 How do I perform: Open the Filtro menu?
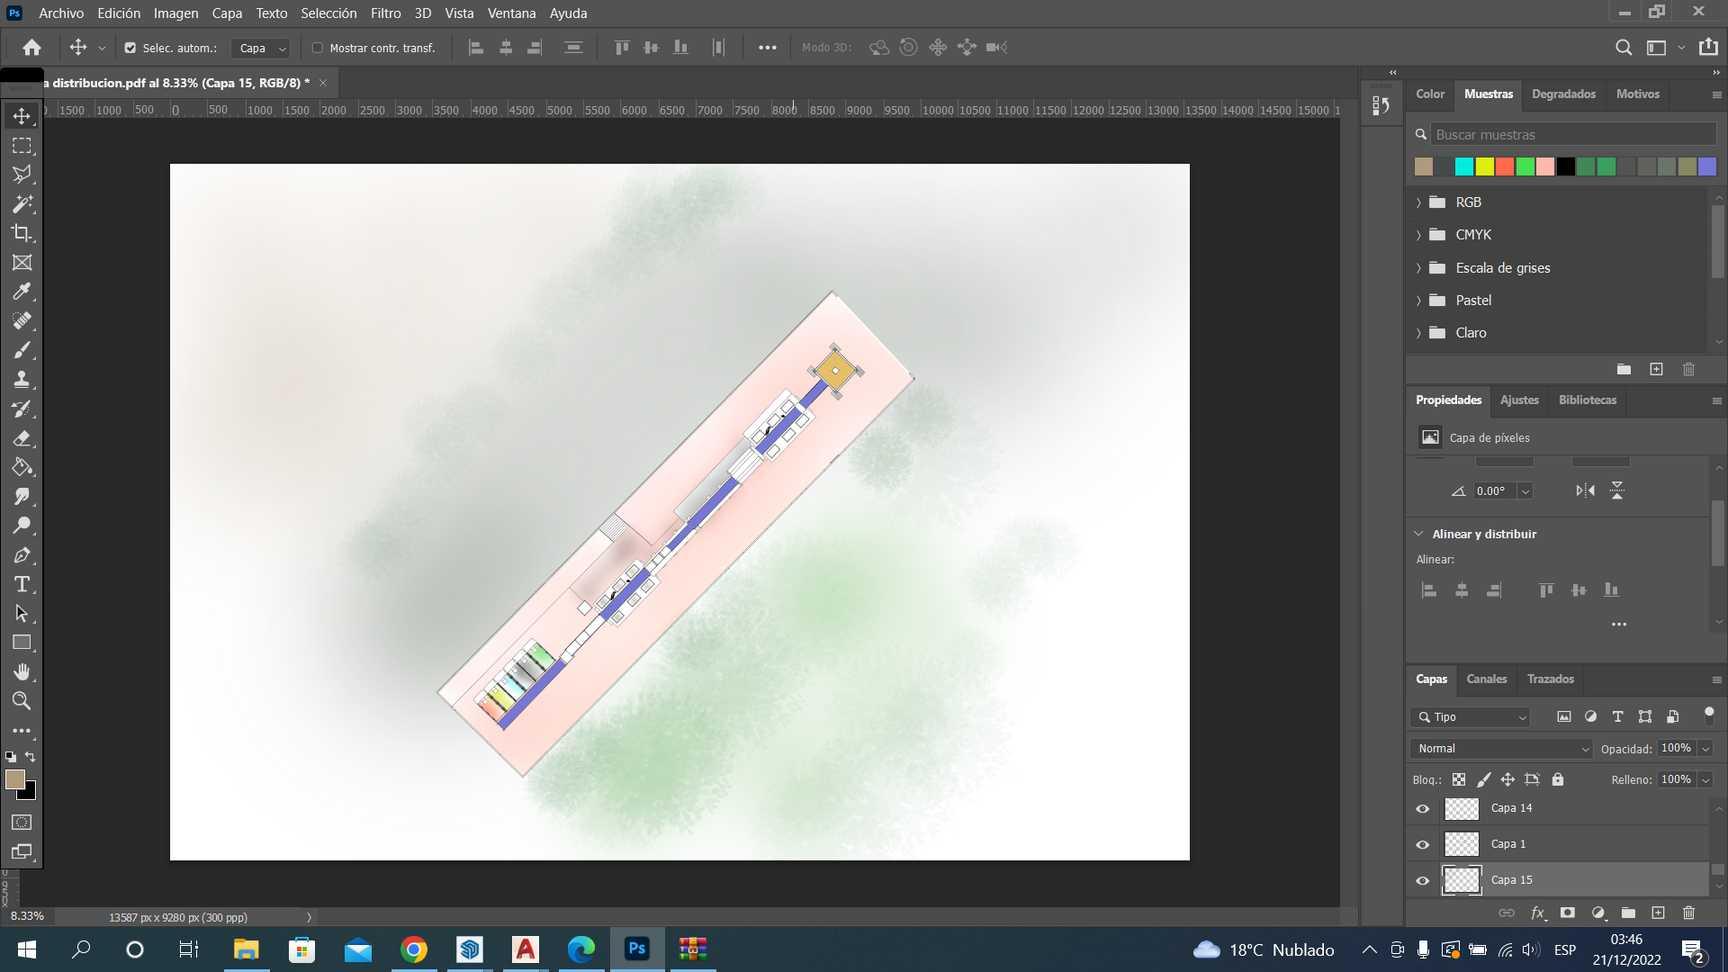(x=385, y=13)
